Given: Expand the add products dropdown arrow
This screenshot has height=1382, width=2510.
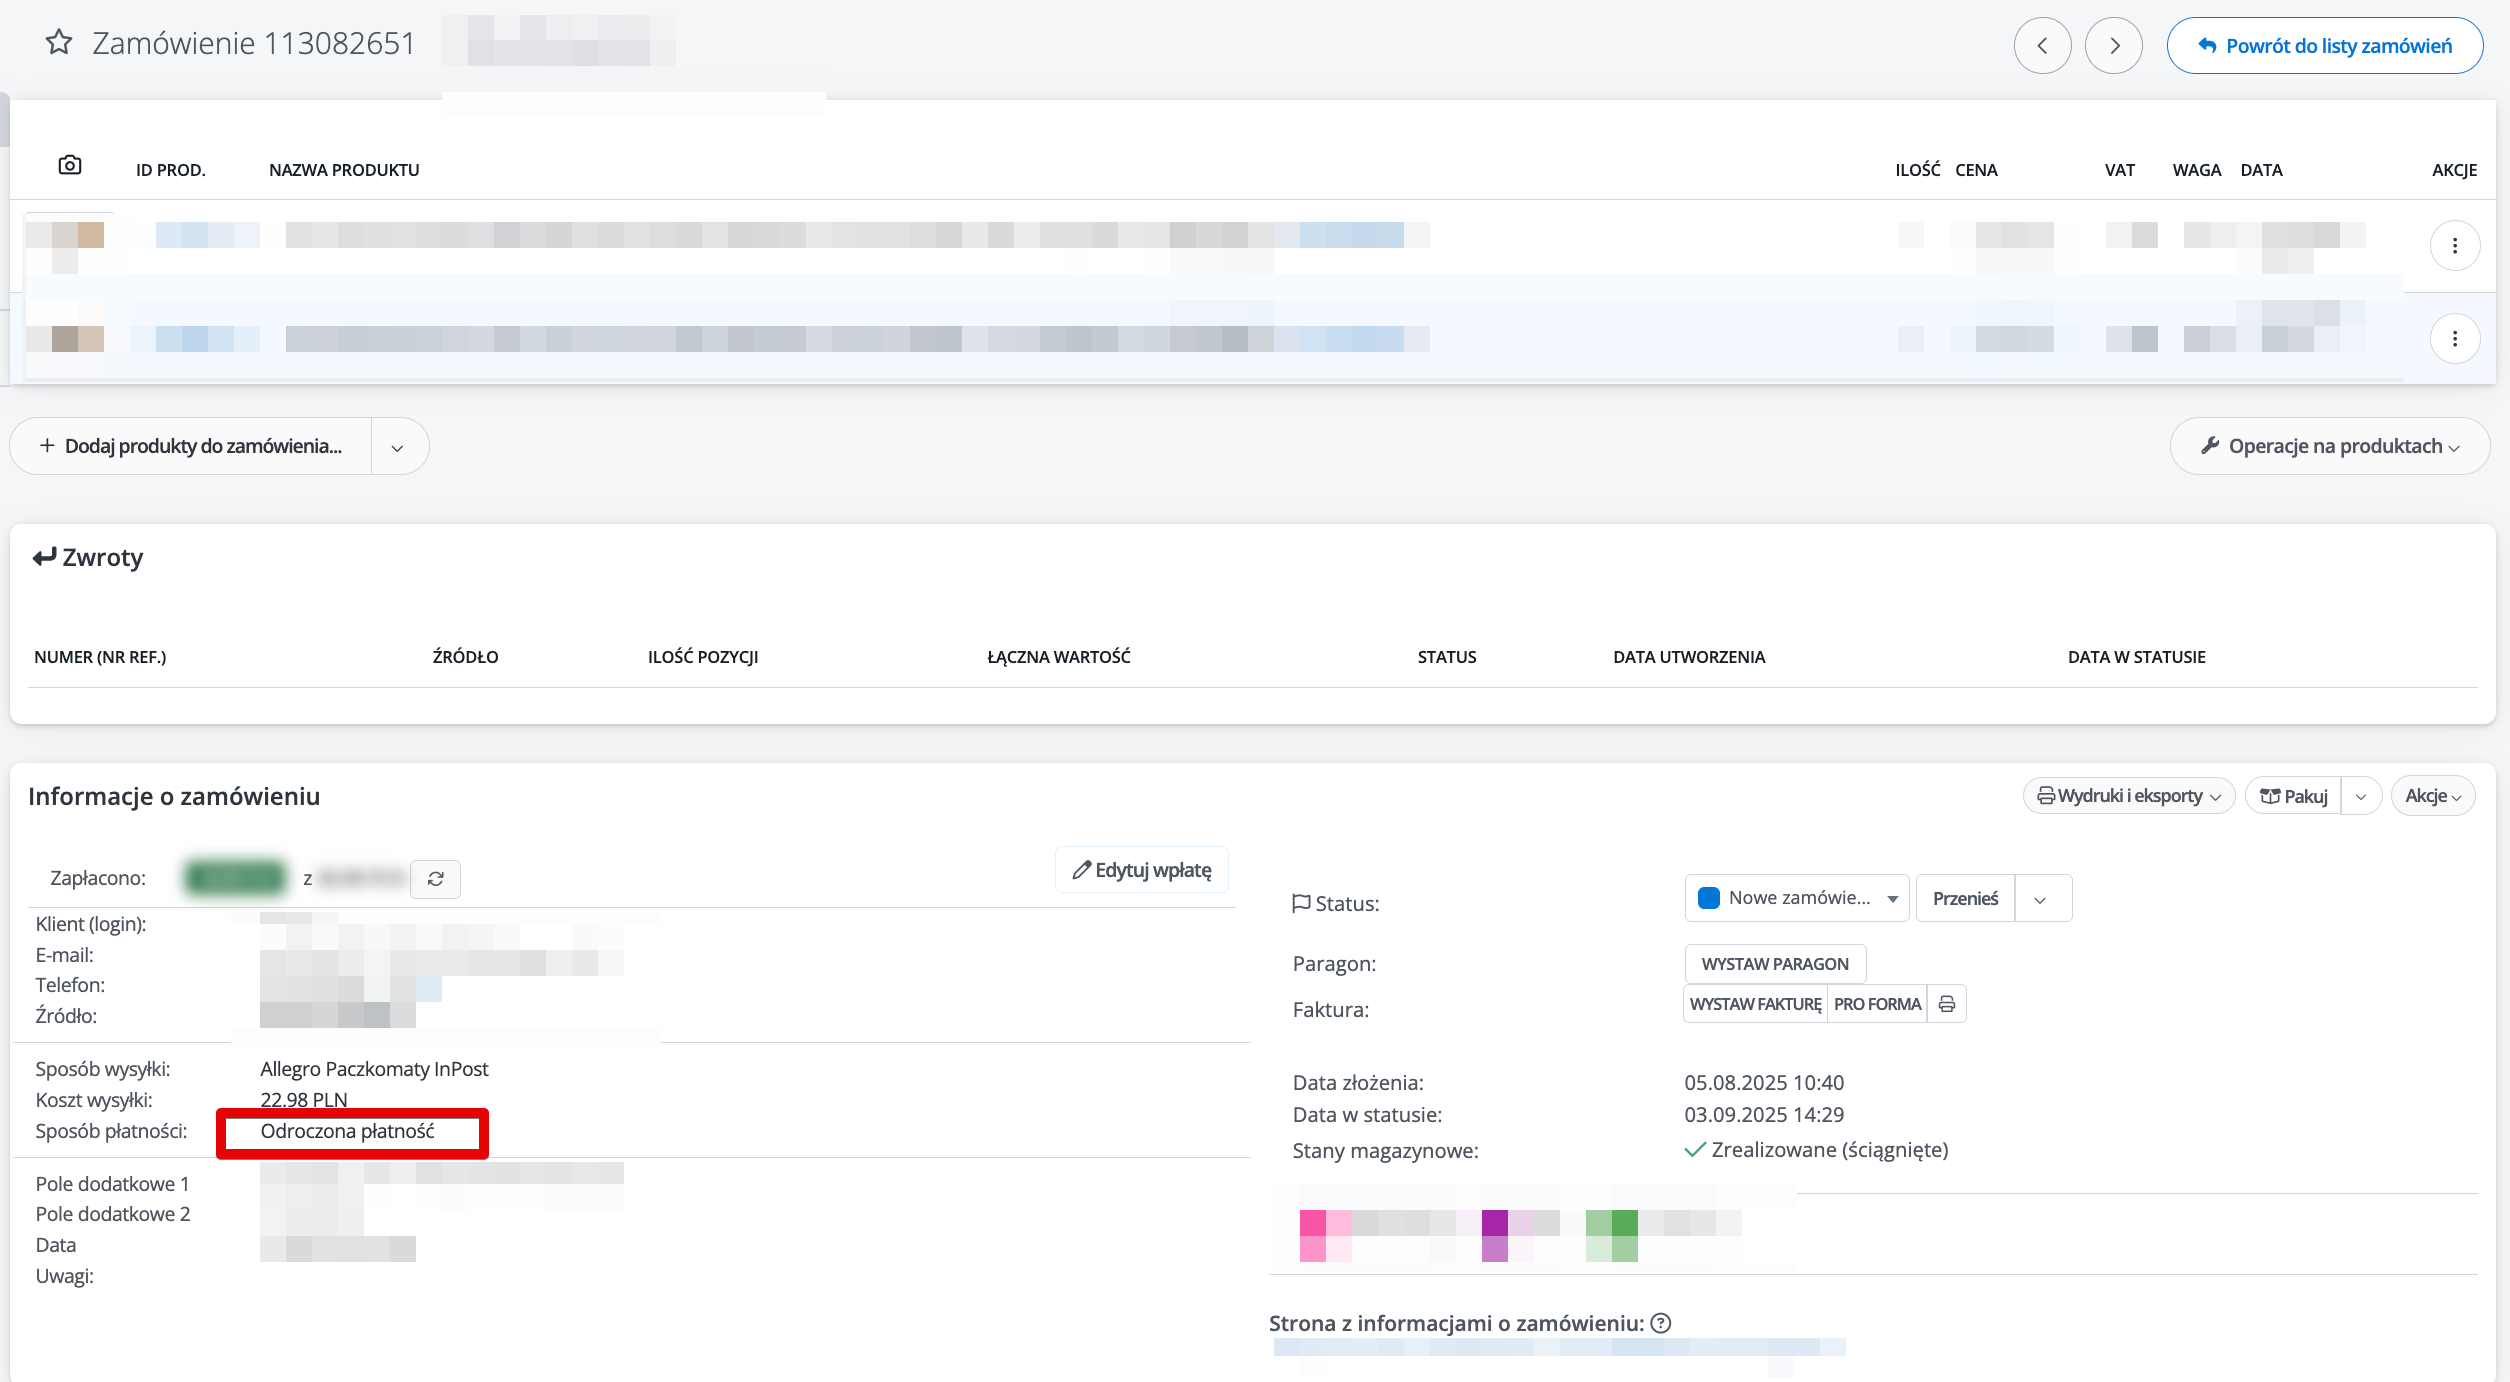Looking at the screenshot, I should click(398, 447).
